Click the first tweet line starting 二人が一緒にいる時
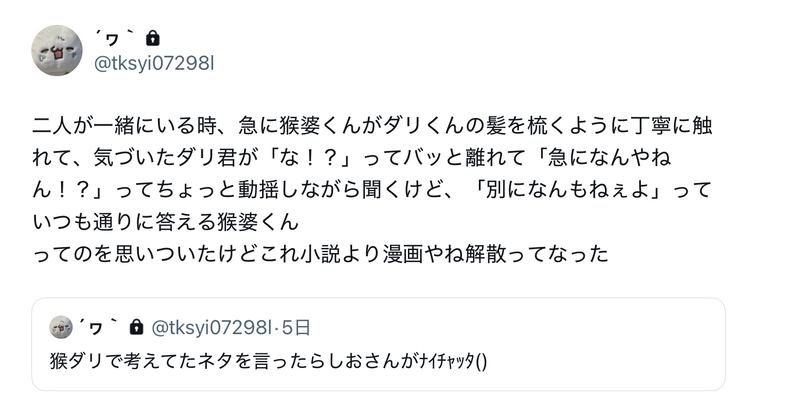 (371, 127)
